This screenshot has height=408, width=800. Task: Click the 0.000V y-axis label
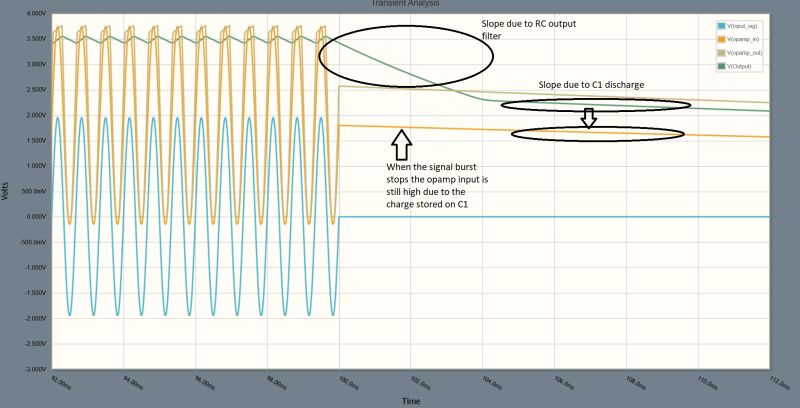coord(36,217)
